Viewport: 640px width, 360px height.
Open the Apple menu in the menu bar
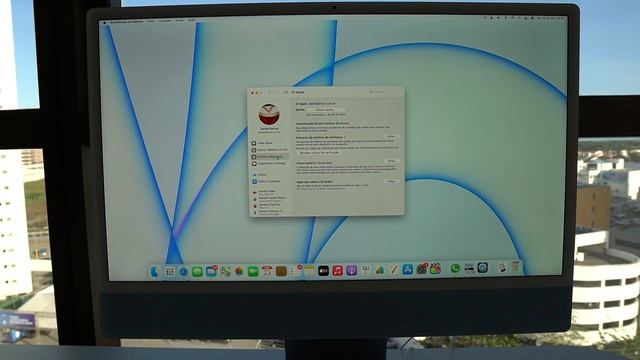coord(105,22)
